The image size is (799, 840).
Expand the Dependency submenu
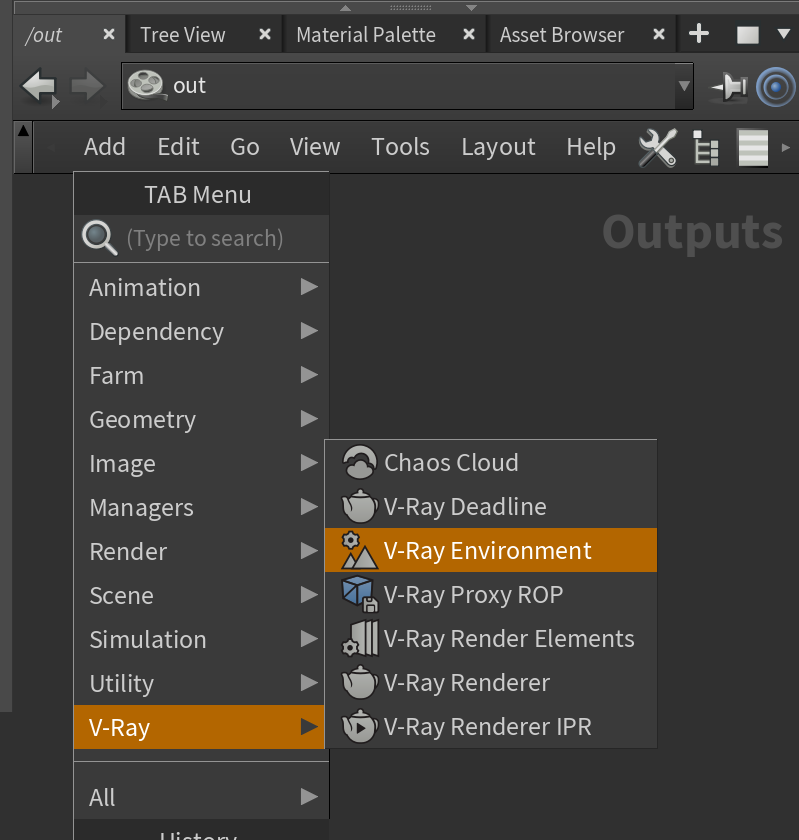201,331
